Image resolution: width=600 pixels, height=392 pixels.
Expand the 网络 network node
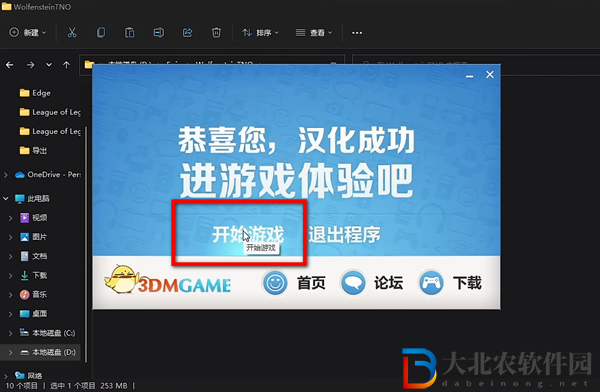(x=6, y=376)
